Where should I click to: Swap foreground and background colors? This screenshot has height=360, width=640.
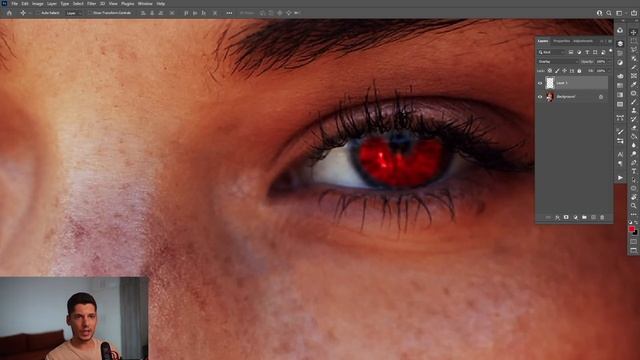click(636, 223)
